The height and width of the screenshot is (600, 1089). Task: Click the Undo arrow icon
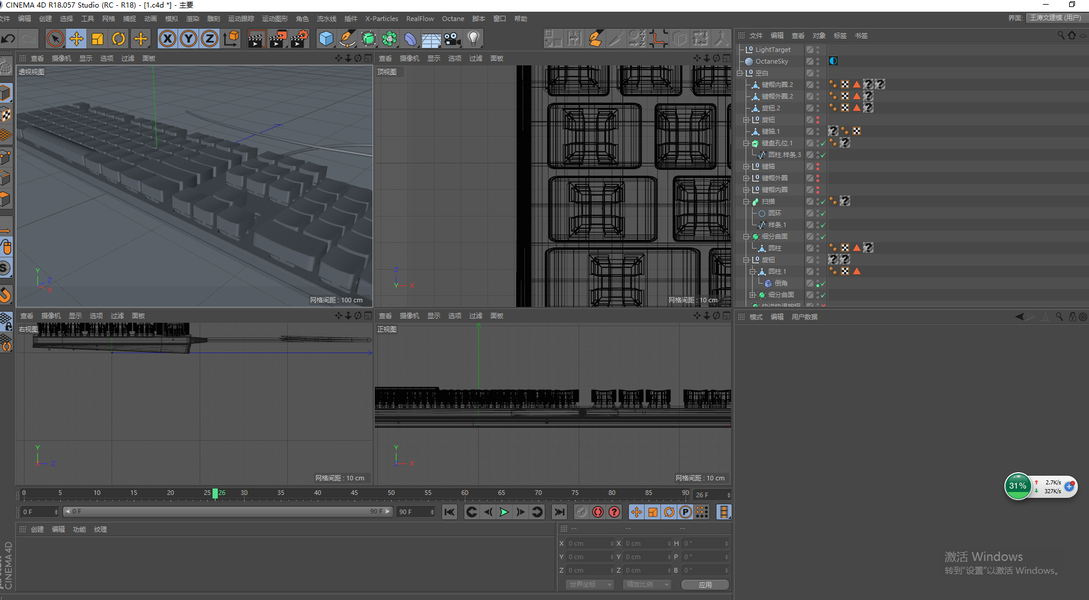8,39
